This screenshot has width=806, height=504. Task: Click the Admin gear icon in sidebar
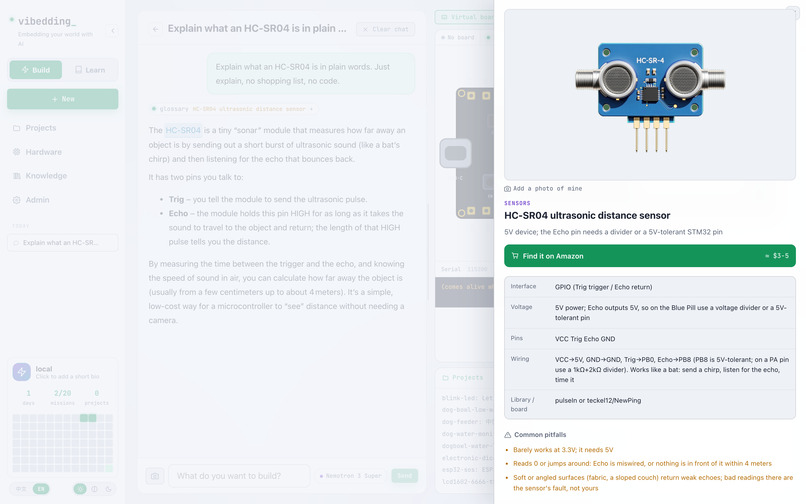16,200
